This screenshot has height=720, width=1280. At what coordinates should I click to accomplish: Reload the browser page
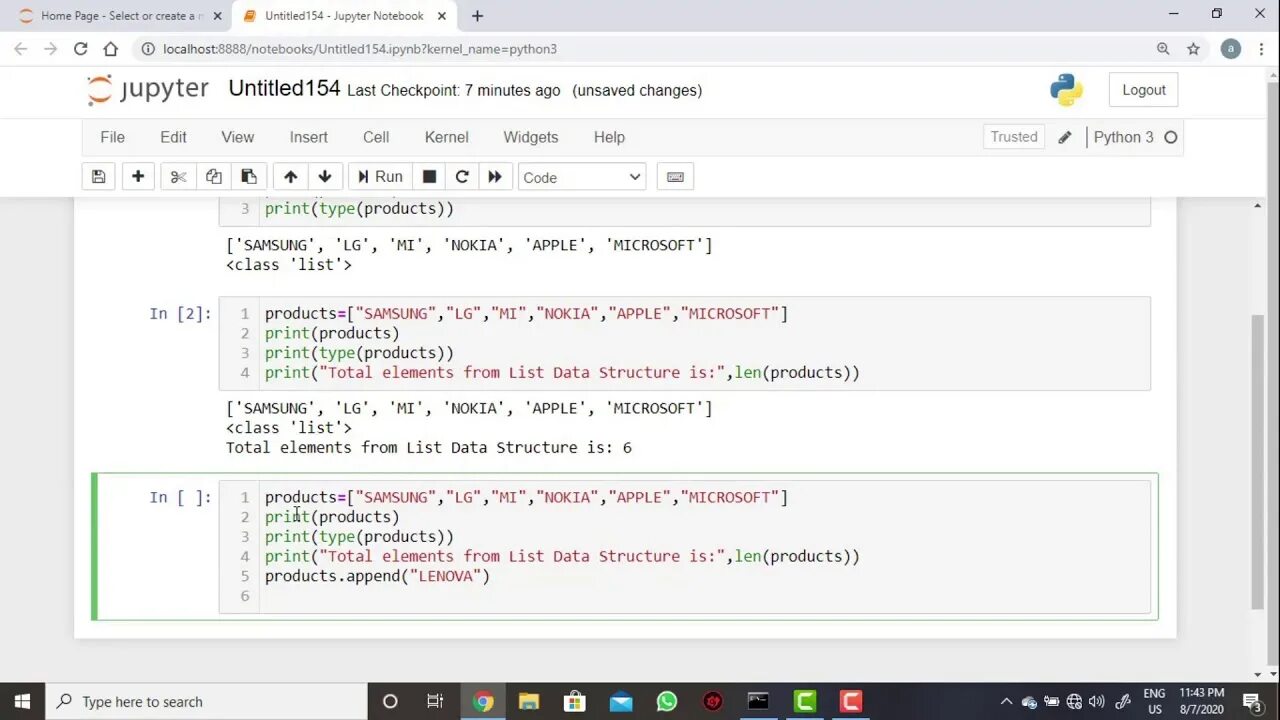click(80, 48)
